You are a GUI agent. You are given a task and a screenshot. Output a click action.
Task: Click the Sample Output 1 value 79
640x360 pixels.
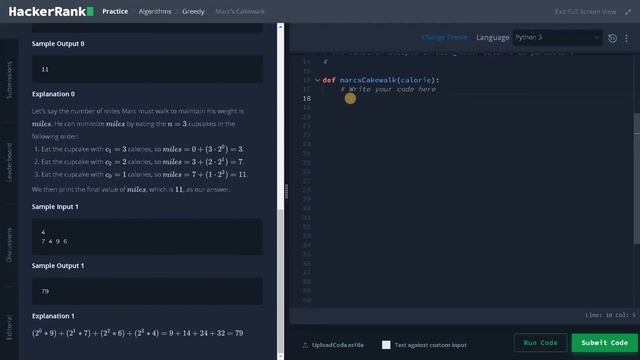(45, 291)
